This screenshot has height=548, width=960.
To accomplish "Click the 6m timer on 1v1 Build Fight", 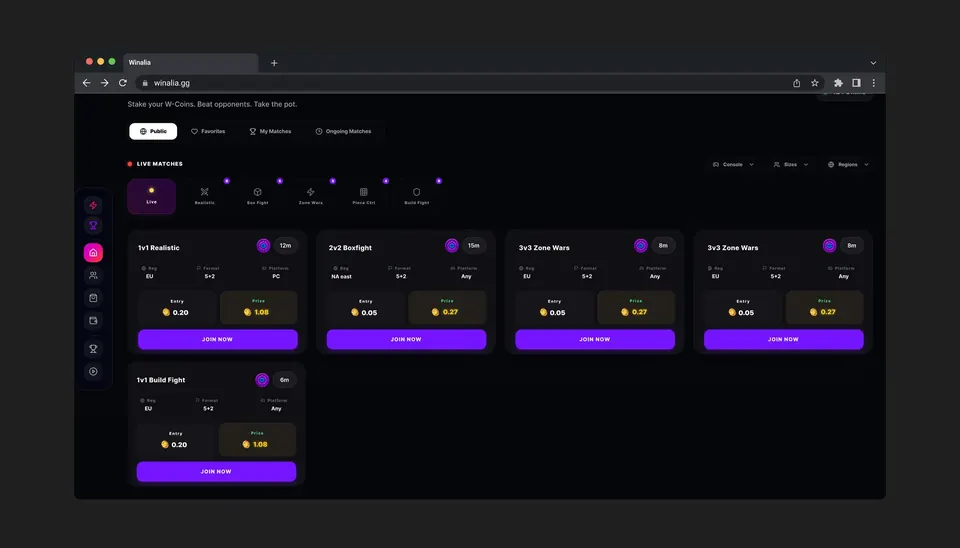I will (x=284, y=380).
